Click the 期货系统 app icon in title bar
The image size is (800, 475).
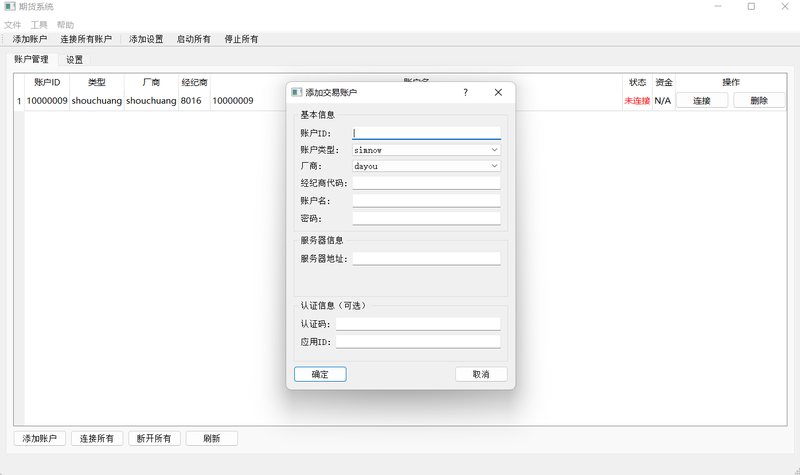(x=10, y=7)
